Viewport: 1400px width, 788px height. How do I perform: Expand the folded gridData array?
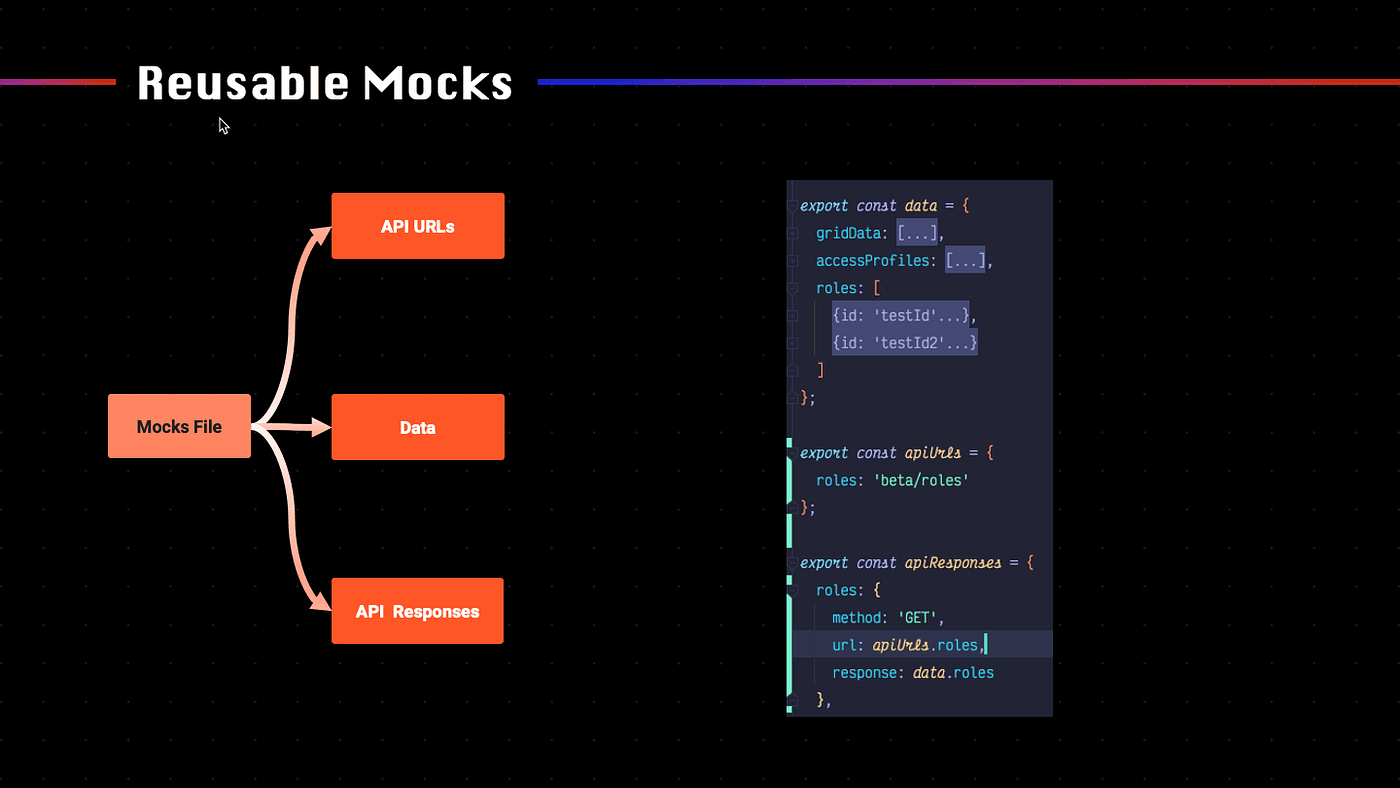916,233
